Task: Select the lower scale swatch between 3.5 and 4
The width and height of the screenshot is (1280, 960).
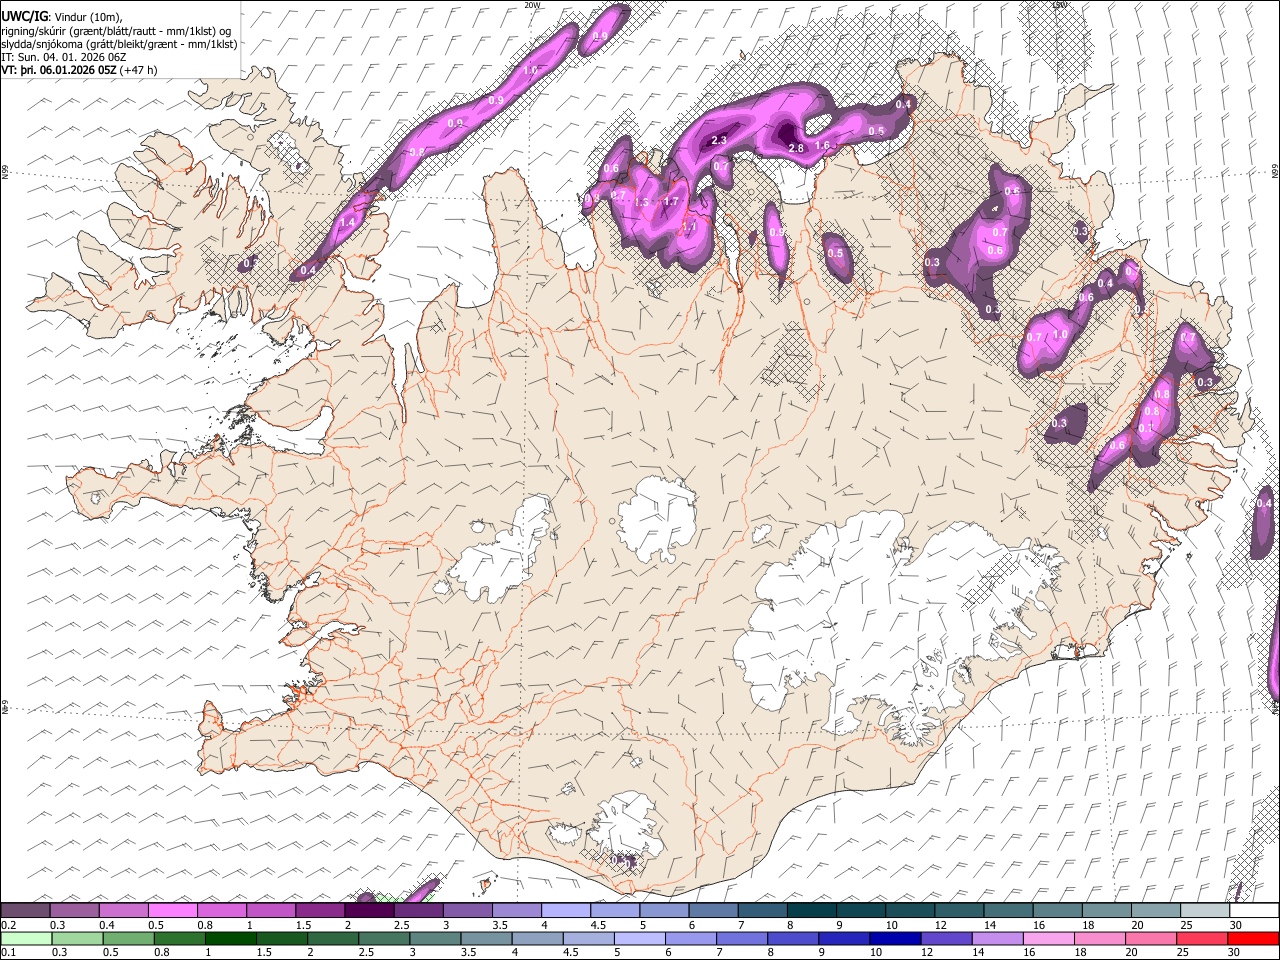Action: (x=485, y=938)
